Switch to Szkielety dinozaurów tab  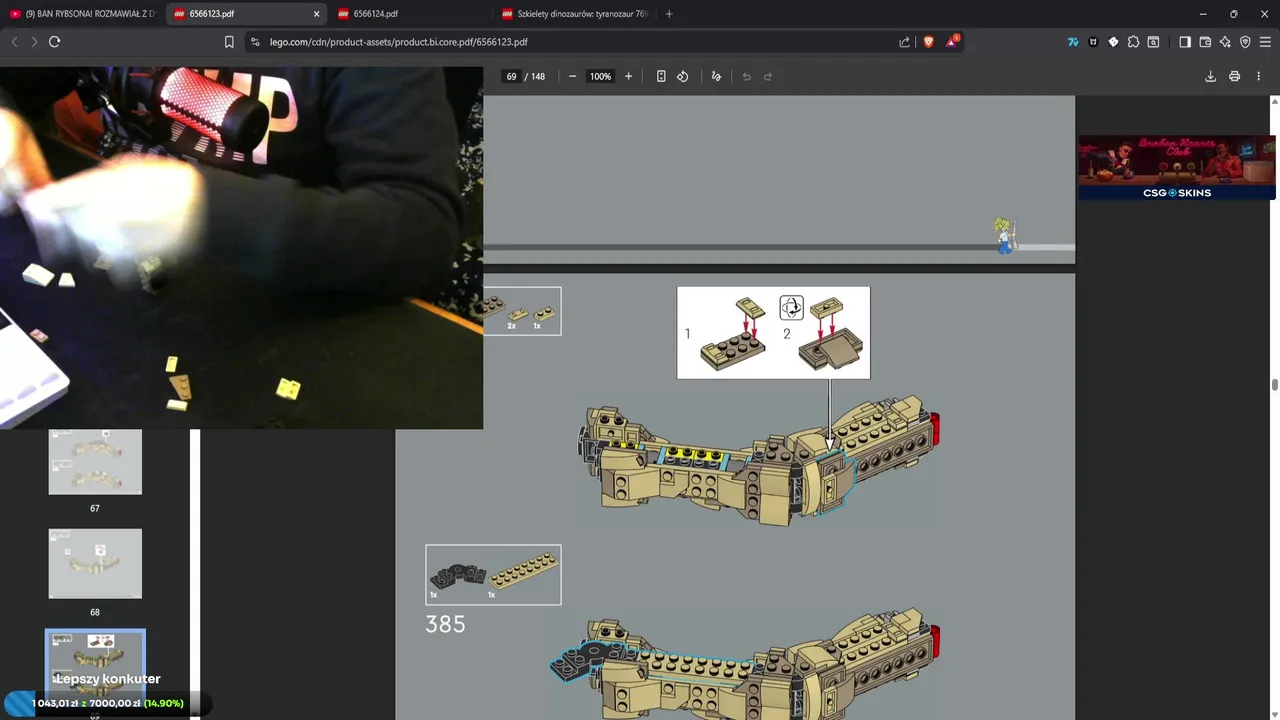pos(575,14)
